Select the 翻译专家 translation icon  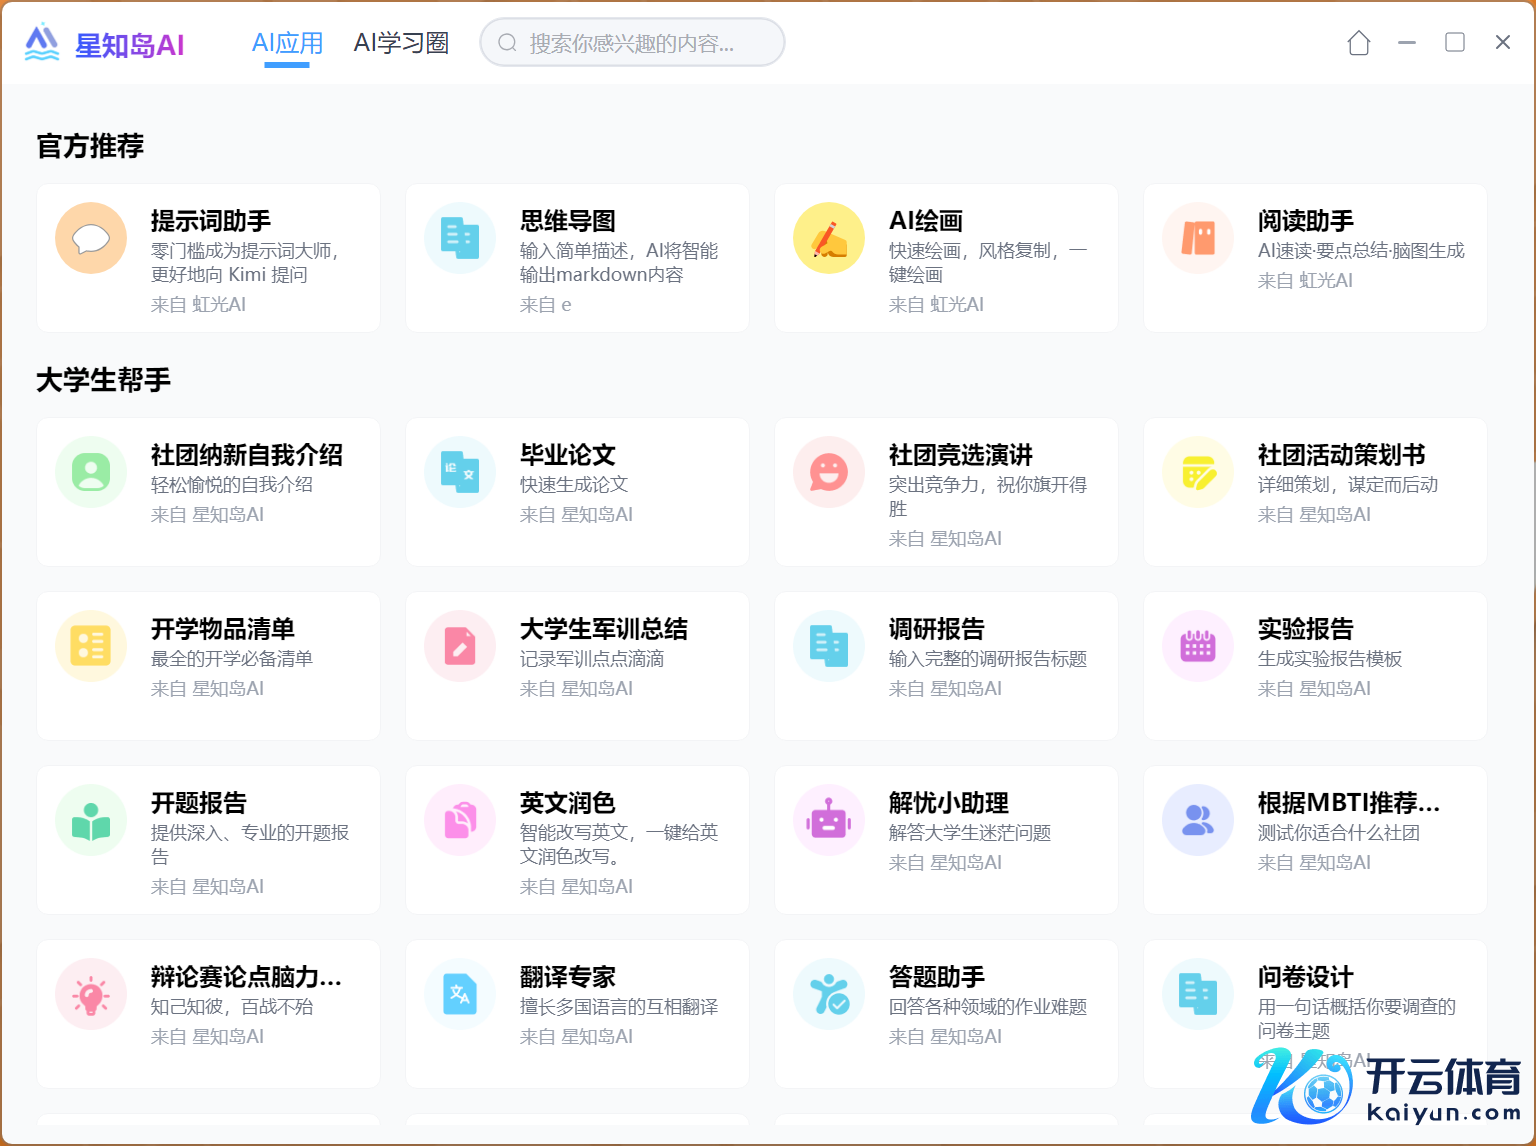[460, 994]
